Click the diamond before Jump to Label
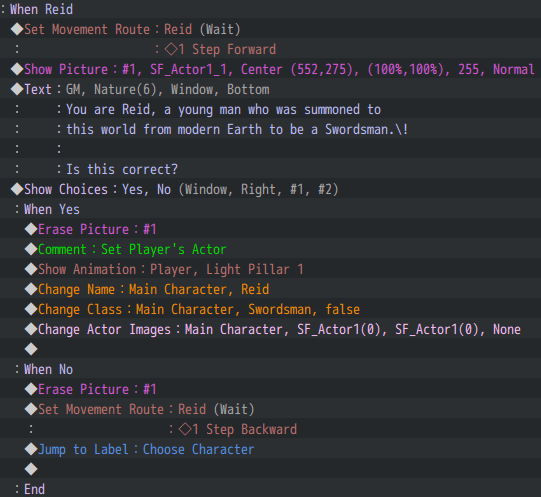 31,449
